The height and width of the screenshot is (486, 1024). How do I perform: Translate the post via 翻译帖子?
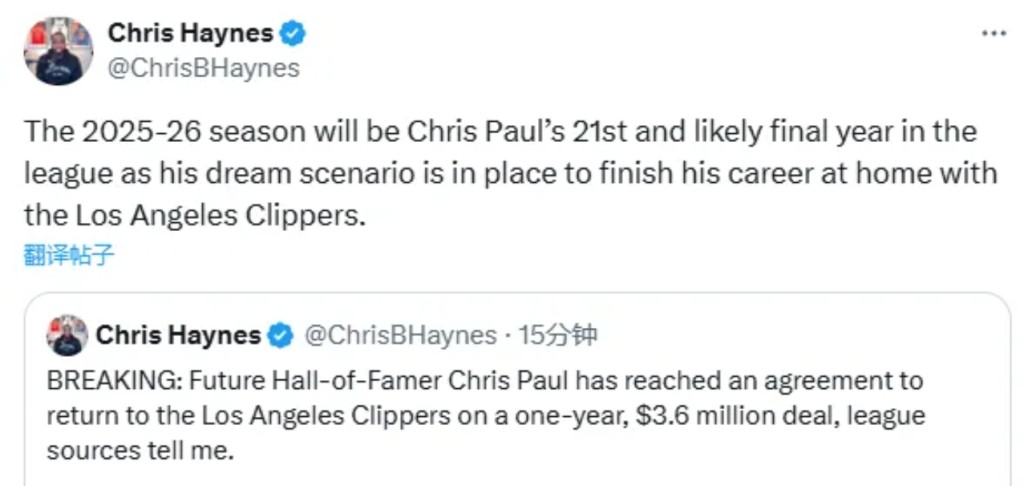(69, 256)
